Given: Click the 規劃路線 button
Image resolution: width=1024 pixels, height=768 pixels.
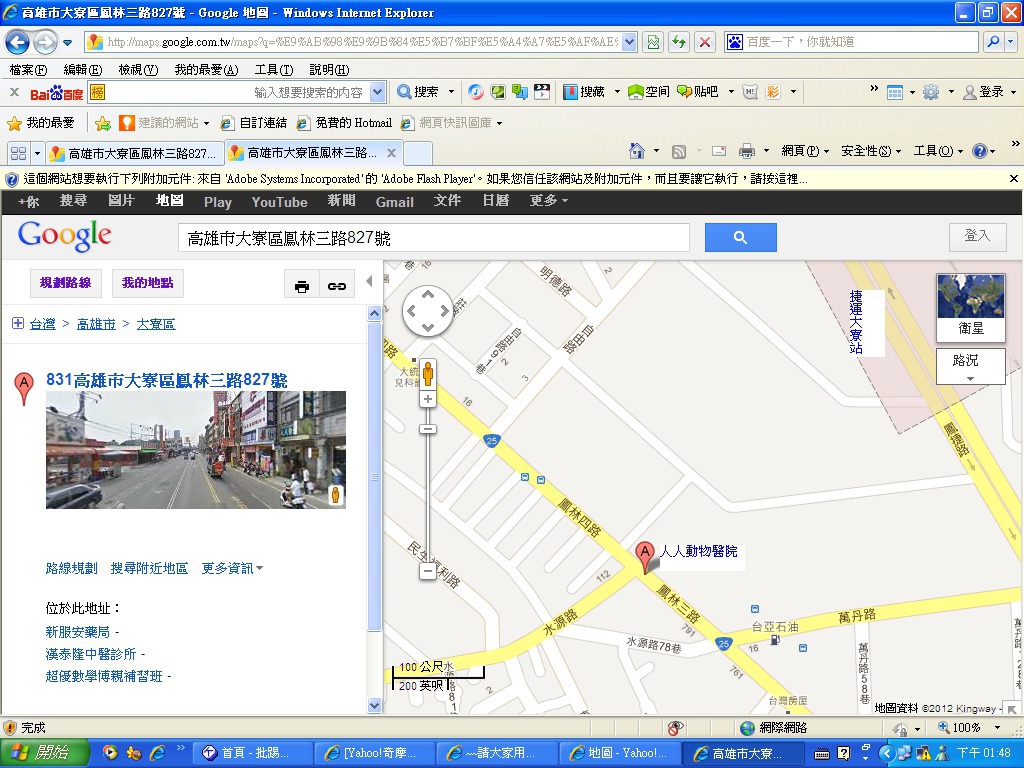Looking at the screenshot, I should [65, 283].
